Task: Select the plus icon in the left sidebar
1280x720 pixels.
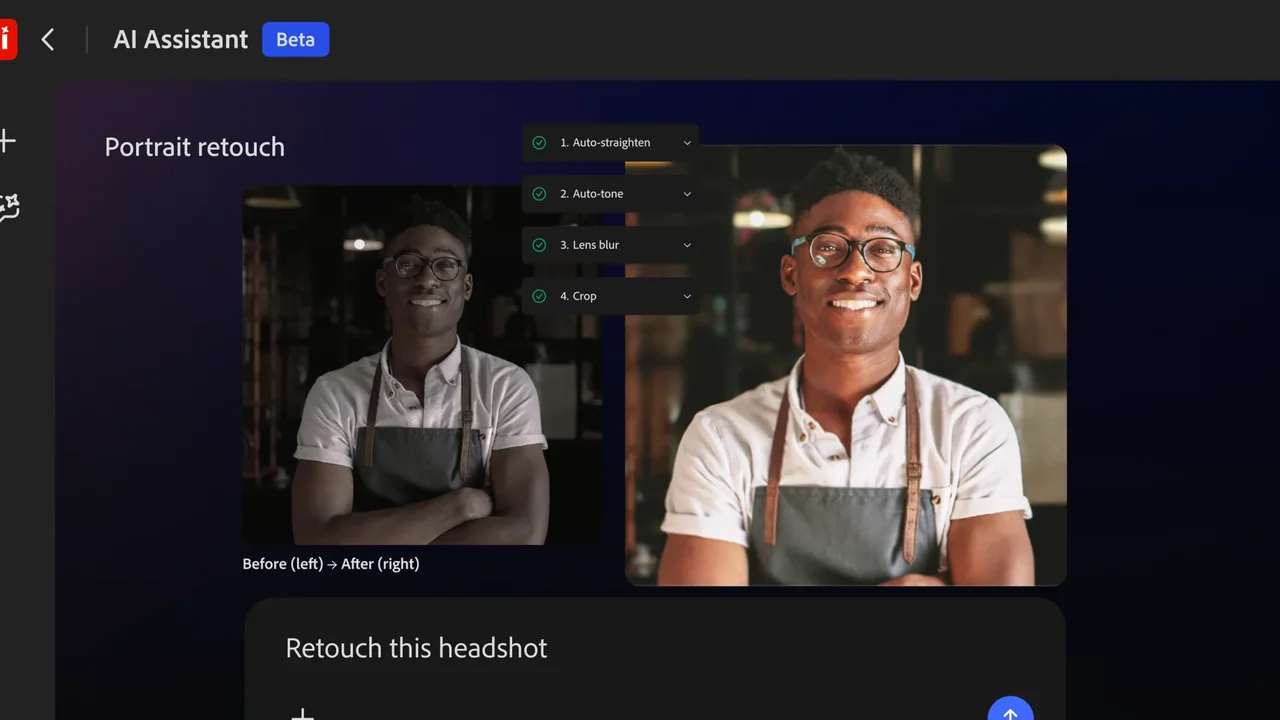Action: 8,140
